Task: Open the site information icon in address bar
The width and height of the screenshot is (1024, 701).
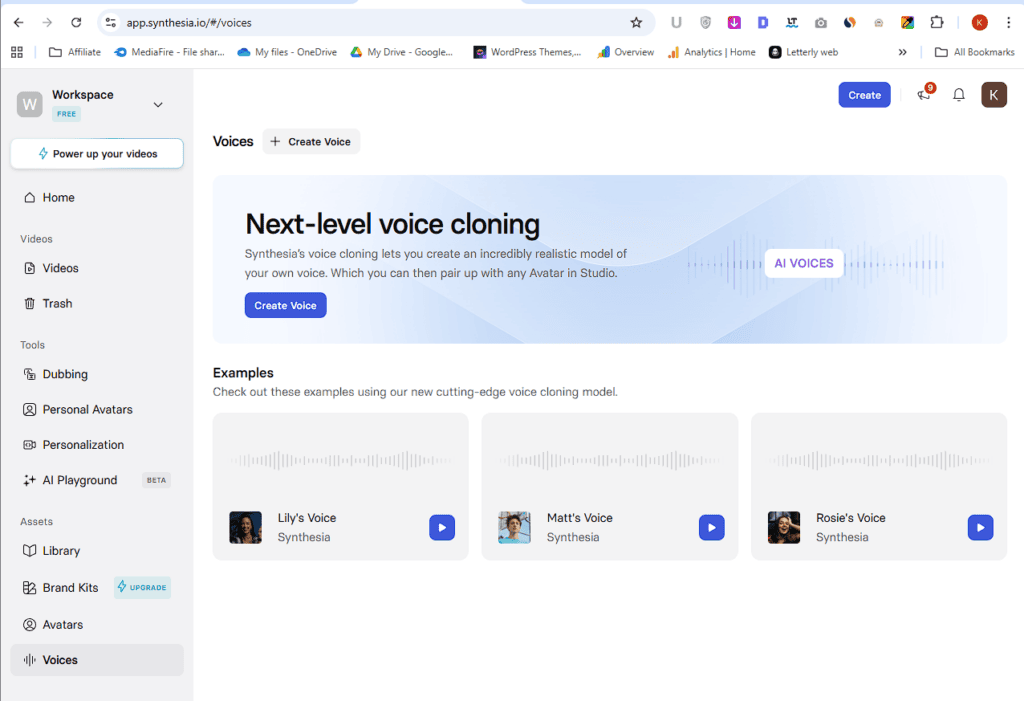Action: click(111, 22)
